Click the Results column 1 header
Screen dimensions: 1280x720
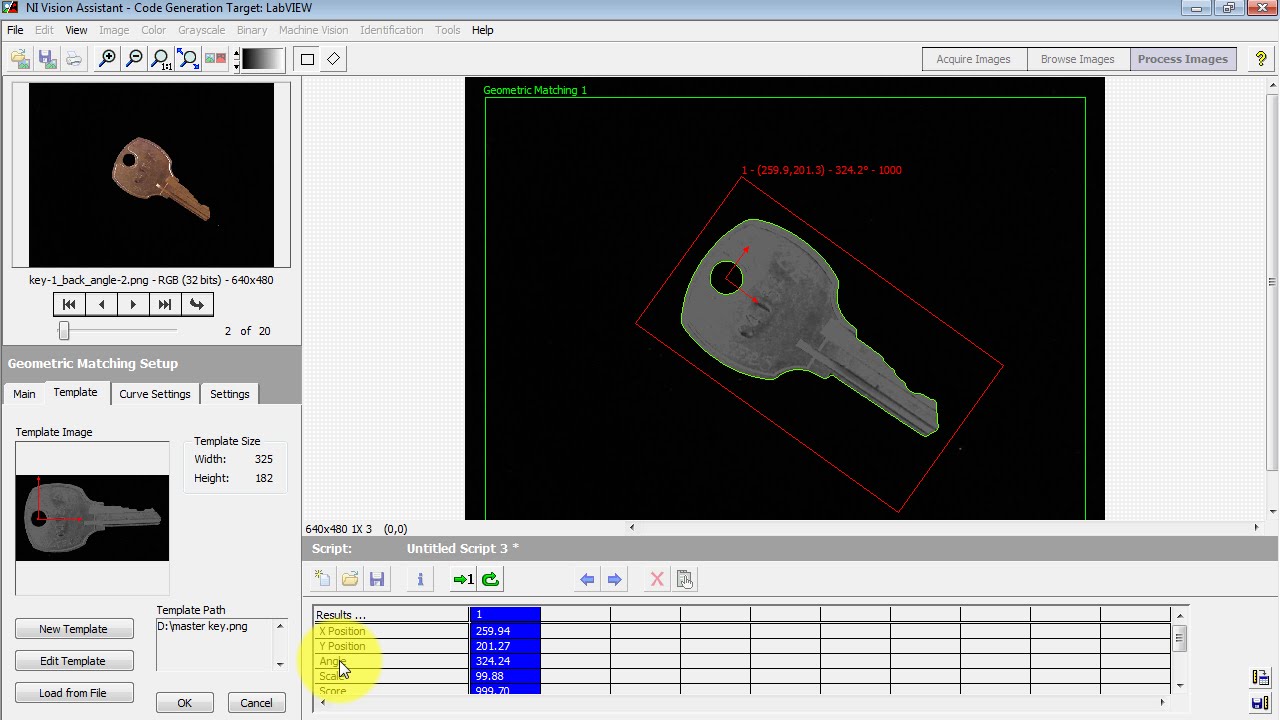505,615
